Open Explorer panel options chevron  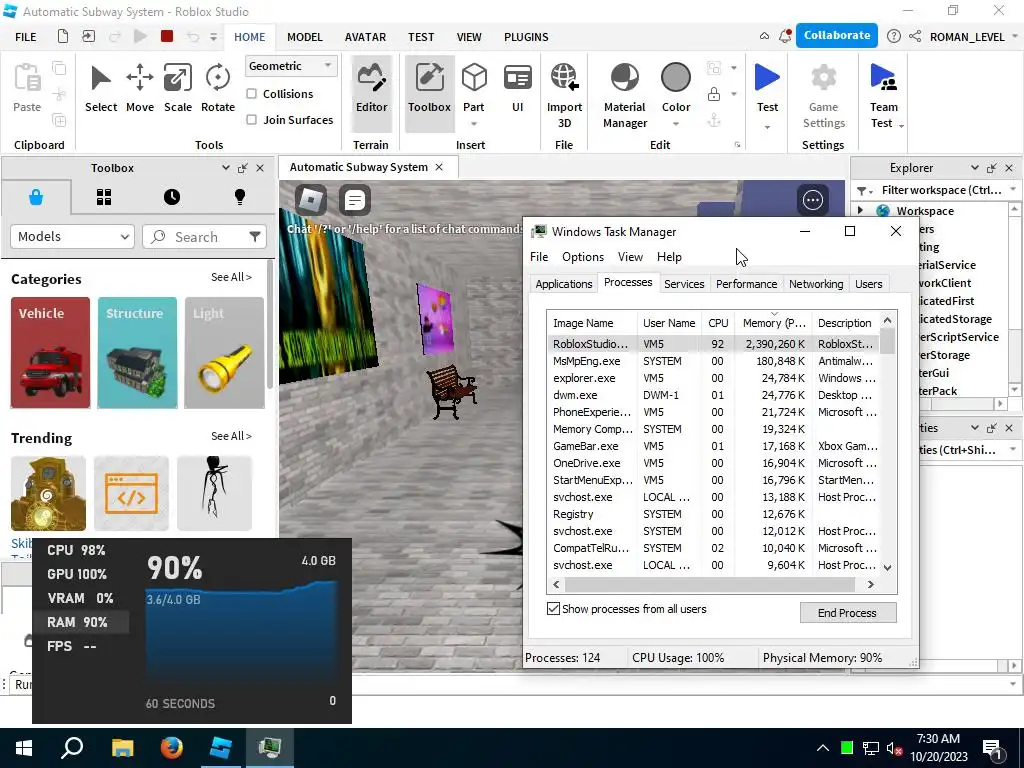click(x=974, y=168)
